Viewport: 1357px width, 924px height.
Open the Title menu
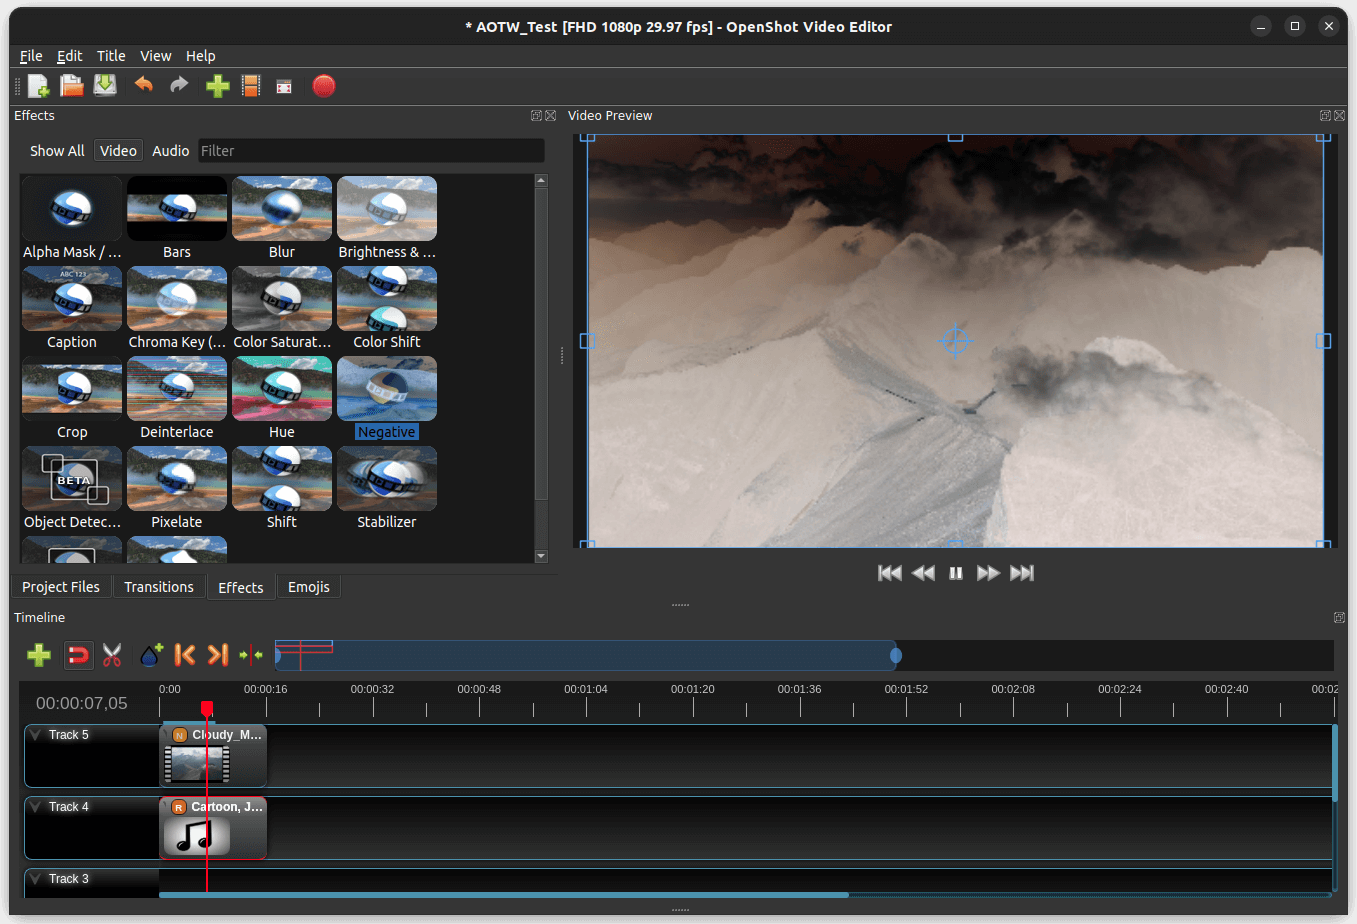(x=111, y=55)
